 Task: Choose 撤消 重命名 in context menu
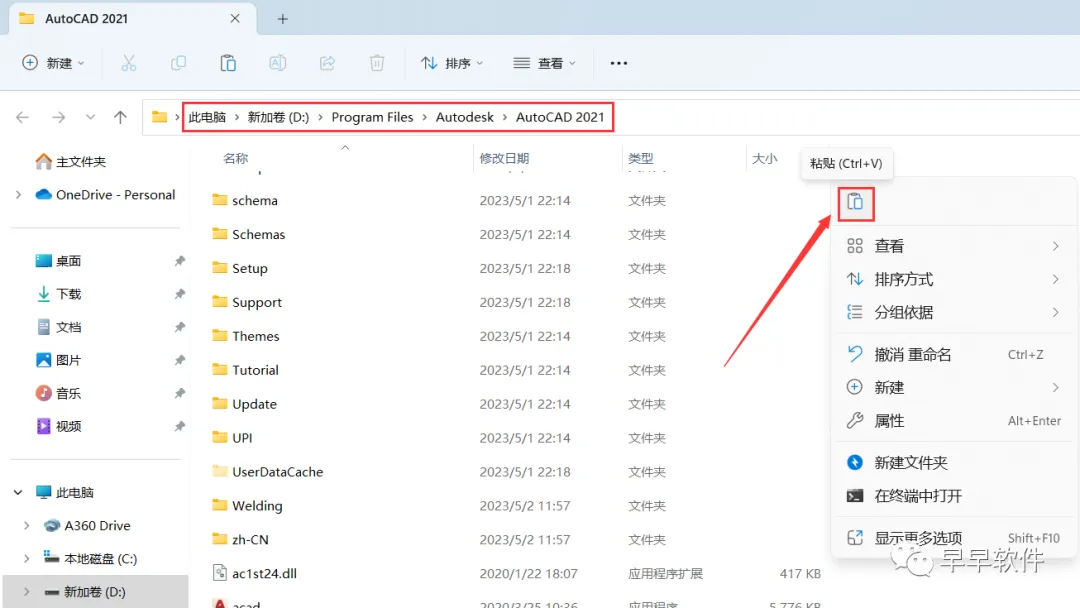[953, 355]
